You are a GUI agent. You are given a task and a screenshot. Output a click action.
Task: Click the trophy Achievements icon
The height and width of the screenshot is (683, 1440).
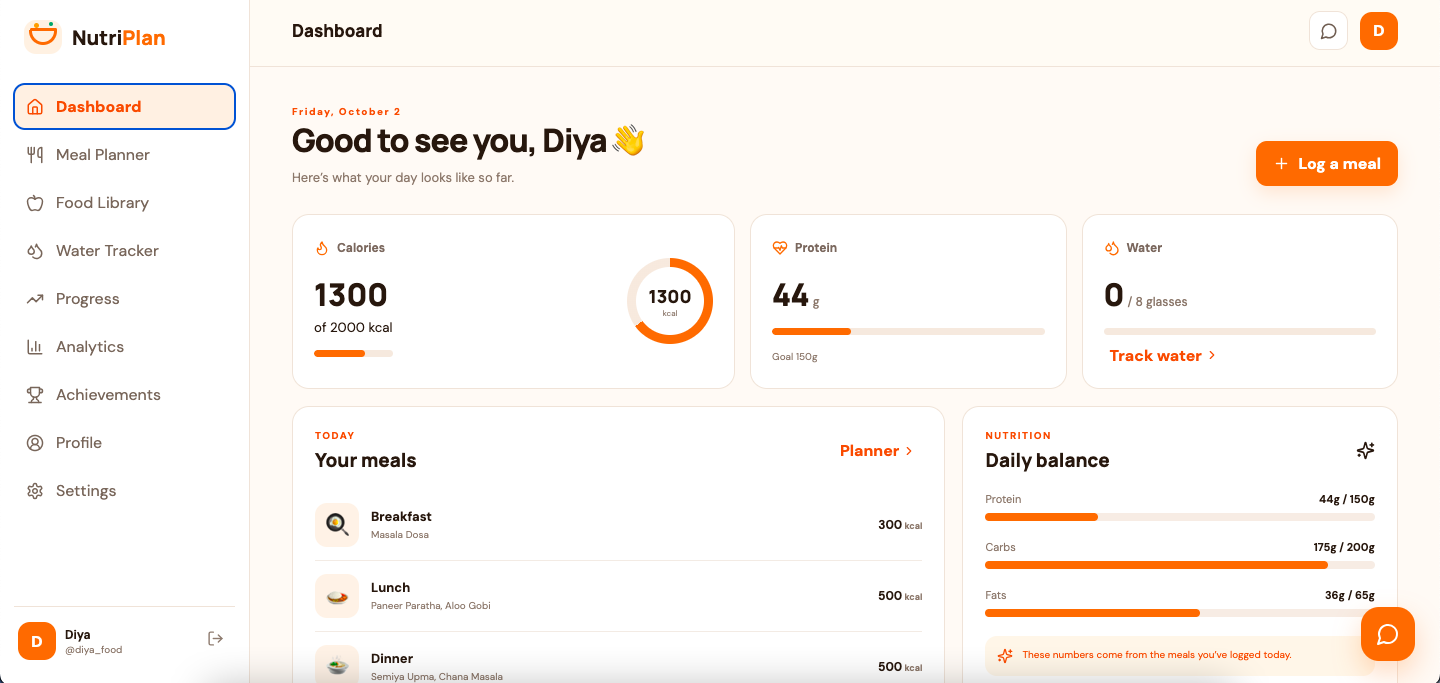point(35,395)
